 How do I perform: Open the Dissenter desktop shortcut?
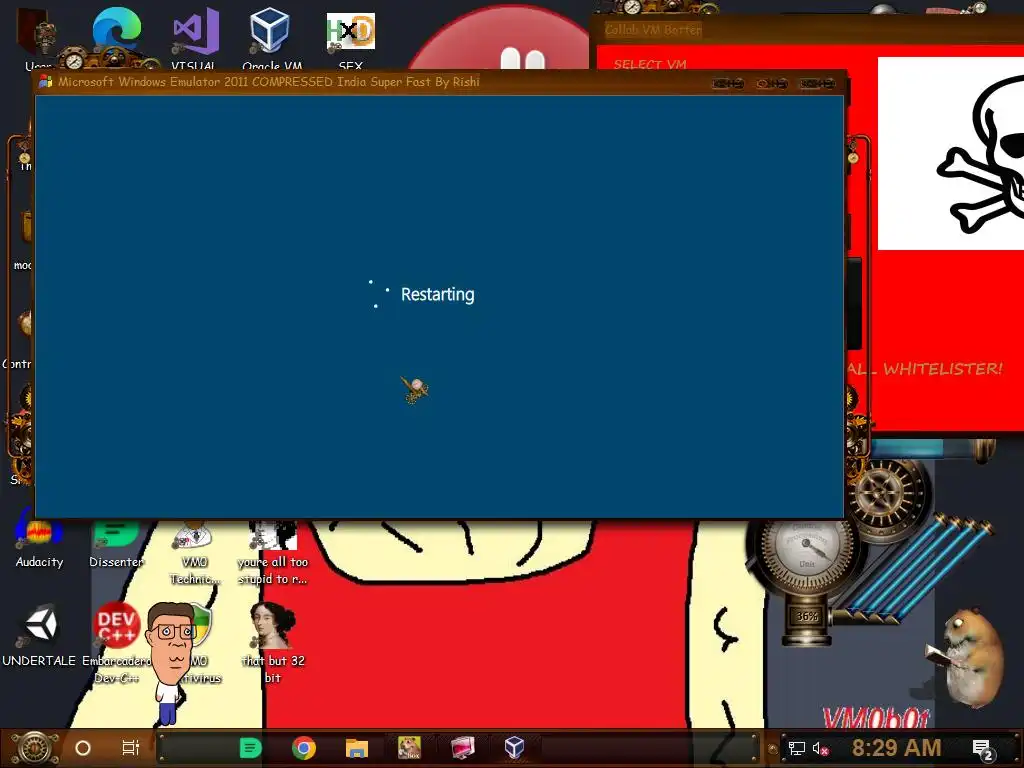(x=116, y=542)
